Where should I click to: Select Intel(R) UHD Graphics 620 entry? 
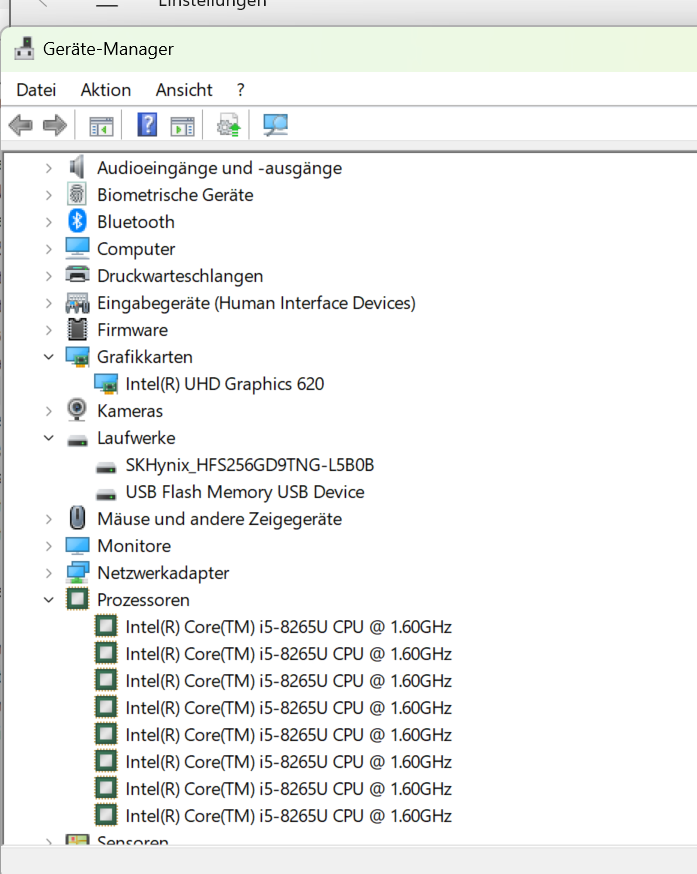click(225, 384)
